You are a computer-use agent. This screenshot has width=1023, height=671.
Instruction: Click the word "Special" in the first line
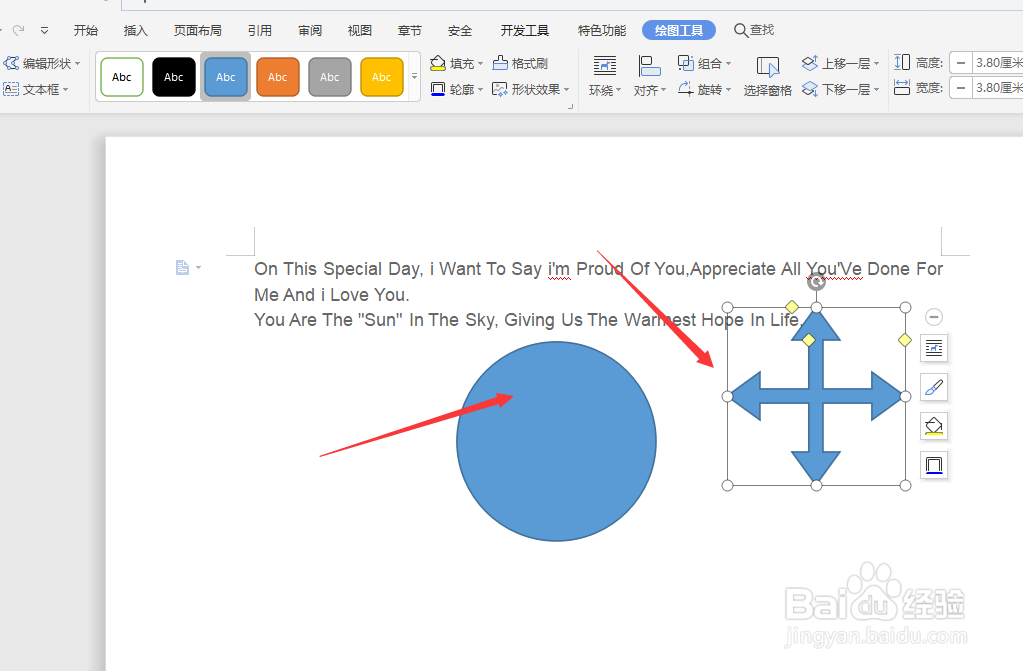coord(352,269)
